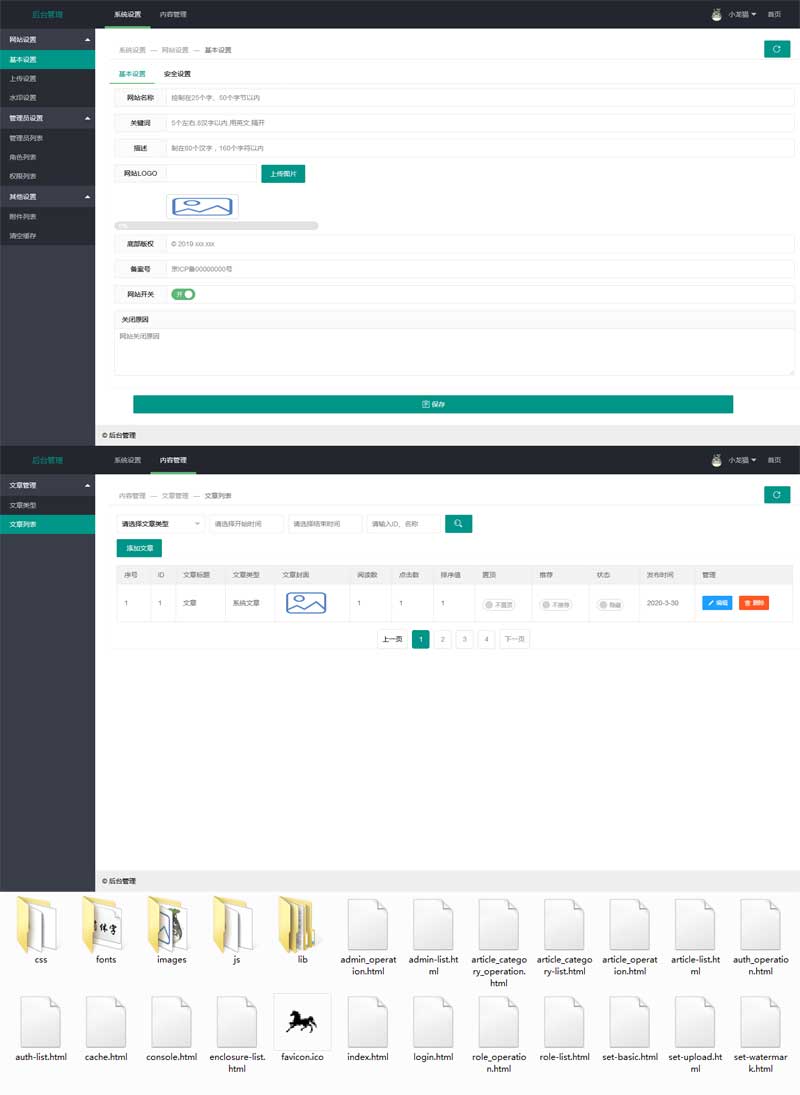Screen dimensions: 800x1095
Task: Open the 请选择文章类型 dropdown
Action: (x=161, y=523)
